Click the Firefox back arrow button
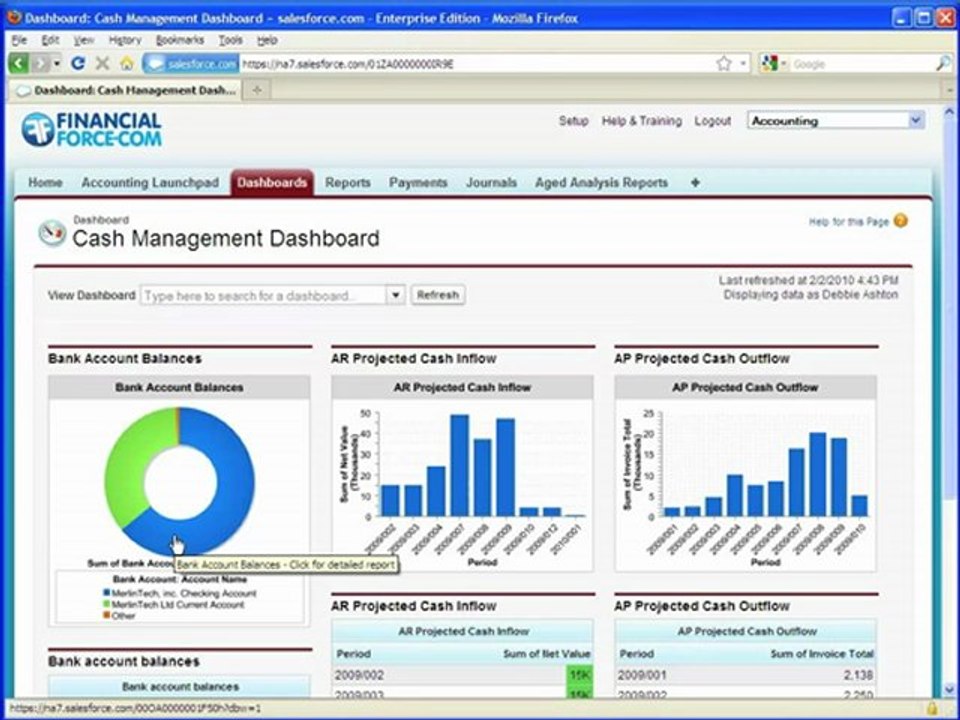 19,63
